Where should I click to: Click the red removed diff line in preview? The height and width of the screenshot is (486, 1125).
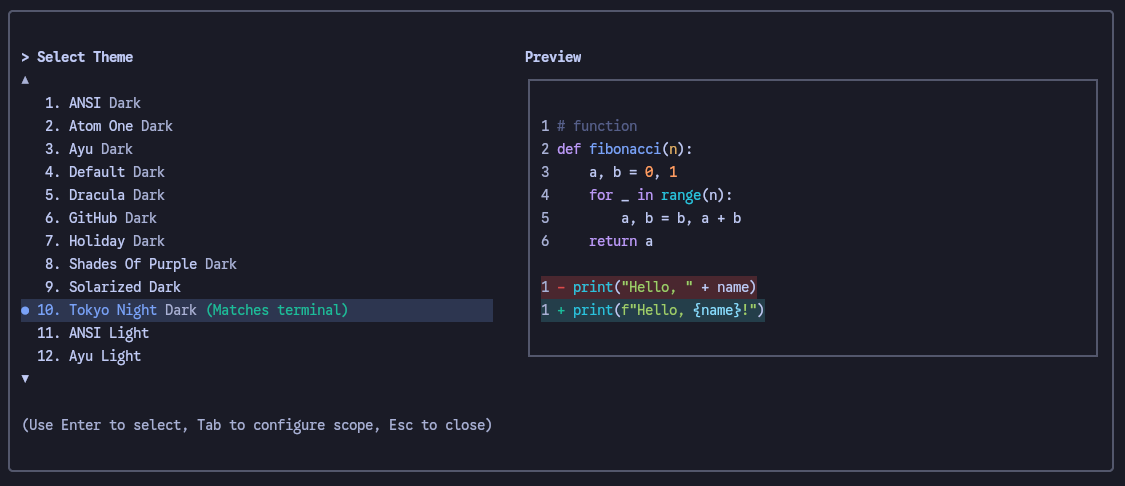point(649,288)
